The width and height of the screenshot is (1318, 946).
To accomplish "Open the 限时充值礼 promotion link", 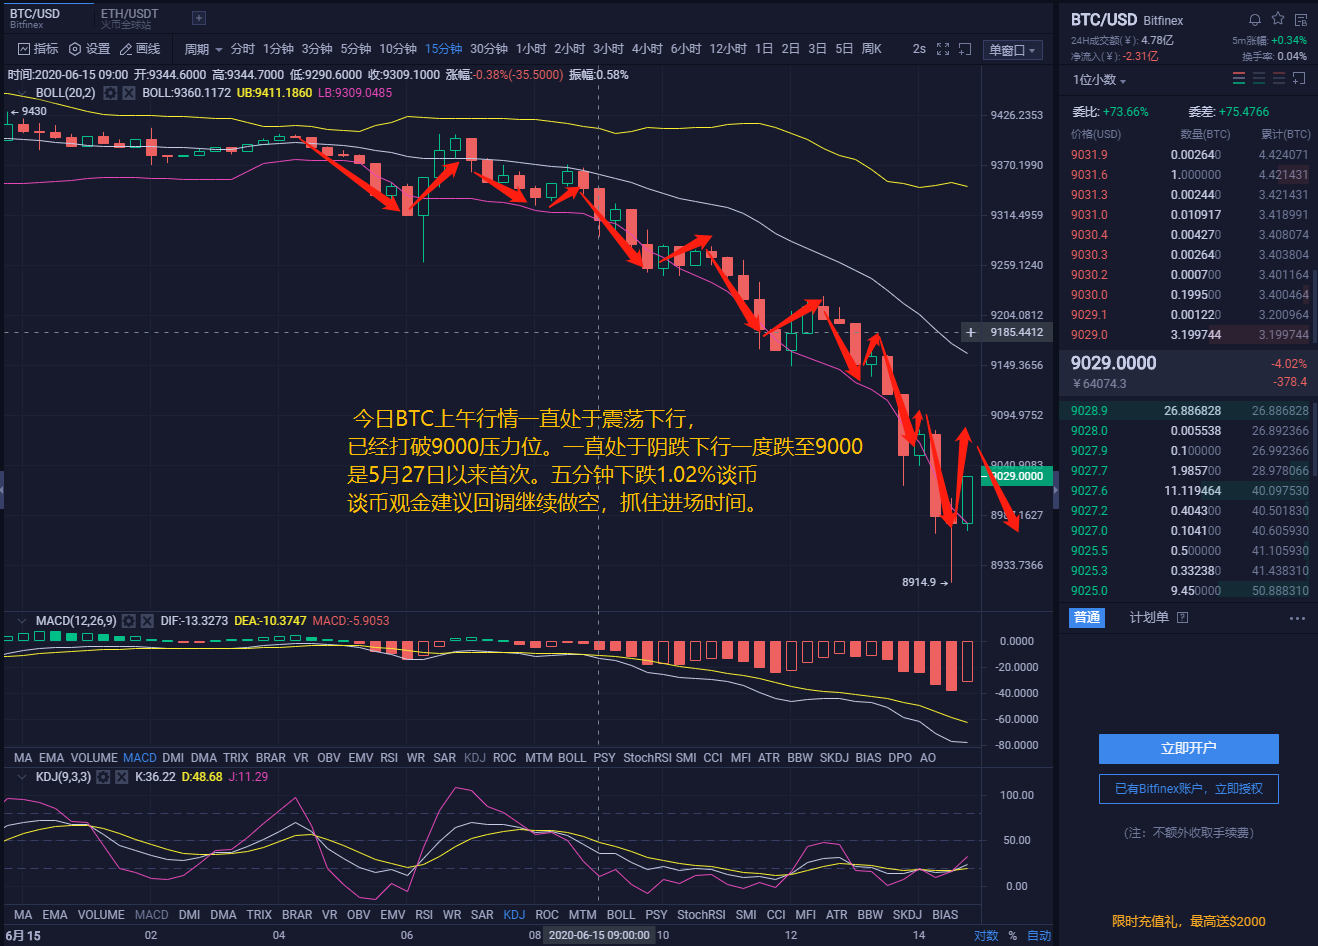I will point(1189,921).
